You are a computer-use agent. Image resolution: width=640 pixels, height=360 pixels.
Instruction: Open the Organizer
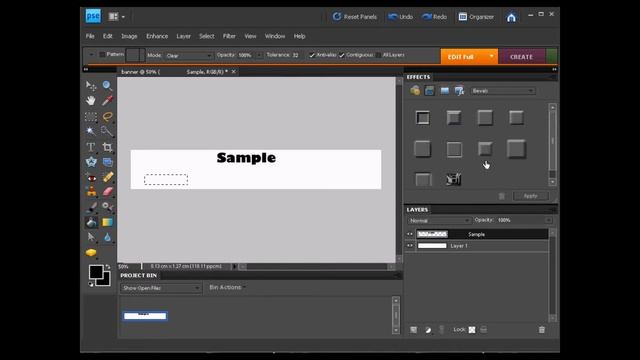[476, 17]
